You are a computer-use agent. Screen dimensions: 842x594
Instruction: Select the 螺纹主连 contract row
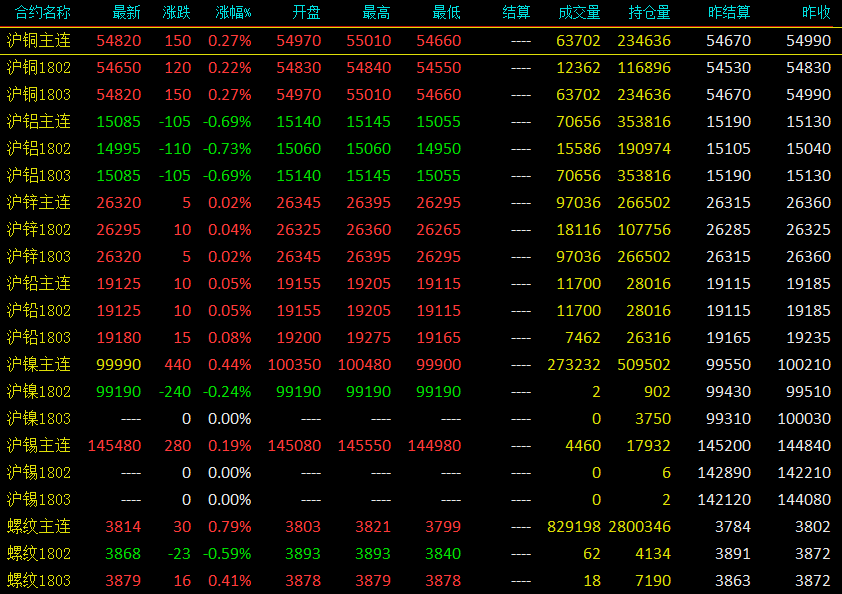(421, 527)
